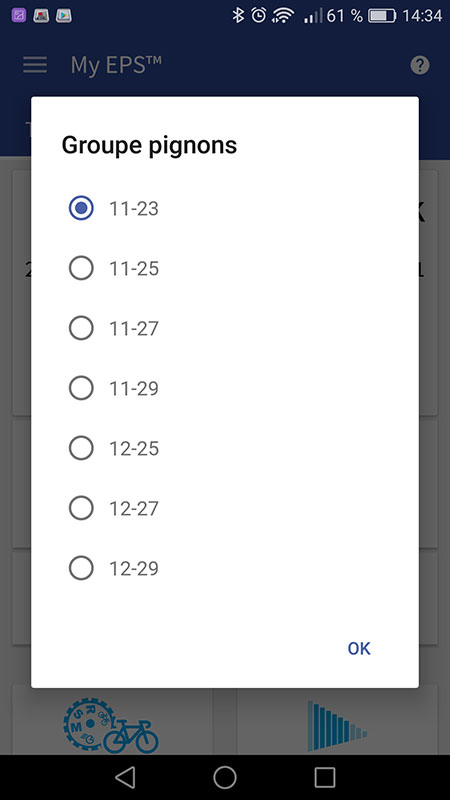Screen dimensions: 450x800
Task: Tap the purple notification icon in status bar
Action: click(19, 15)
